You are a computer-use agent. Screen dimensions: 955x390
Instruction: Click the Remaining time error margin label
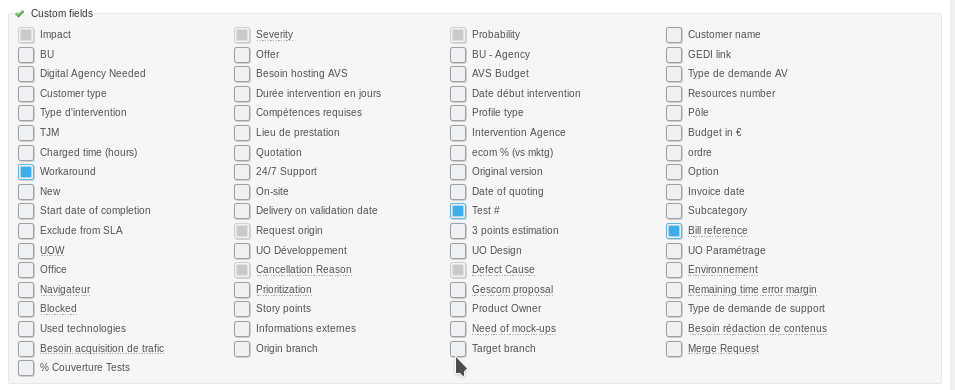pos(752,289)
